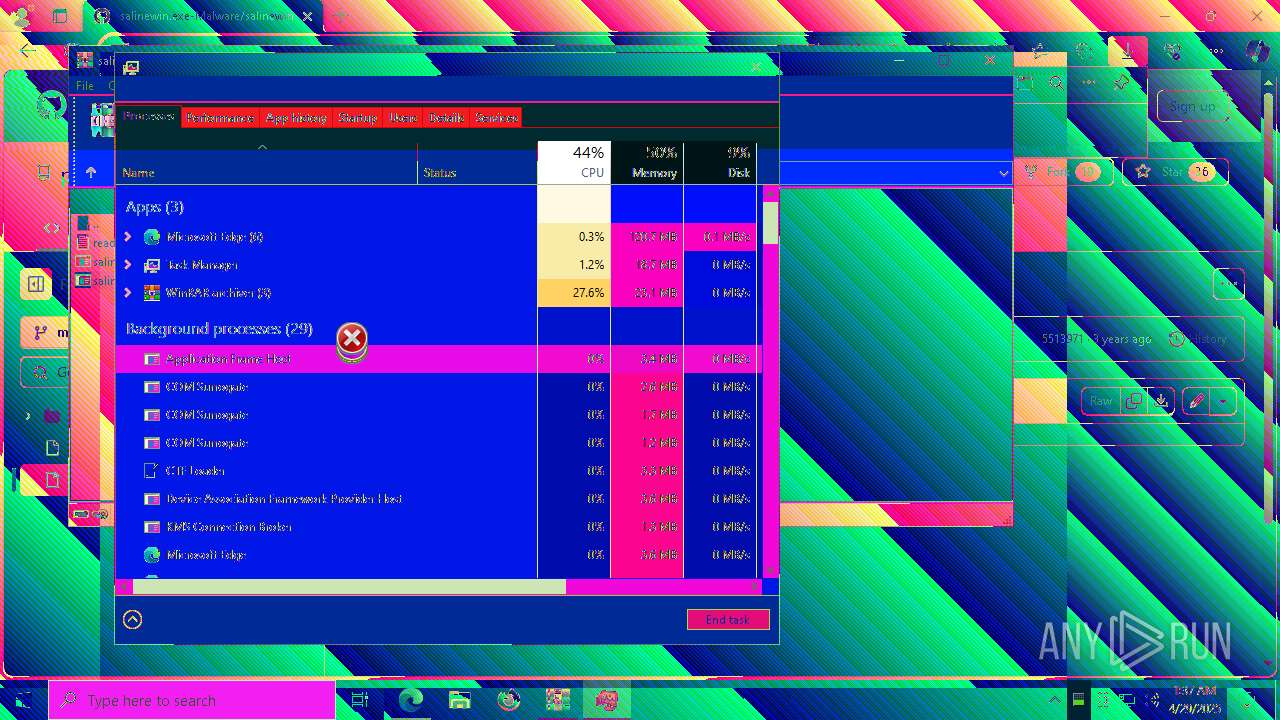The image size is (1280, 720).
Task: Open File Explorer from the taskbar
Action: tap(459, 700)
